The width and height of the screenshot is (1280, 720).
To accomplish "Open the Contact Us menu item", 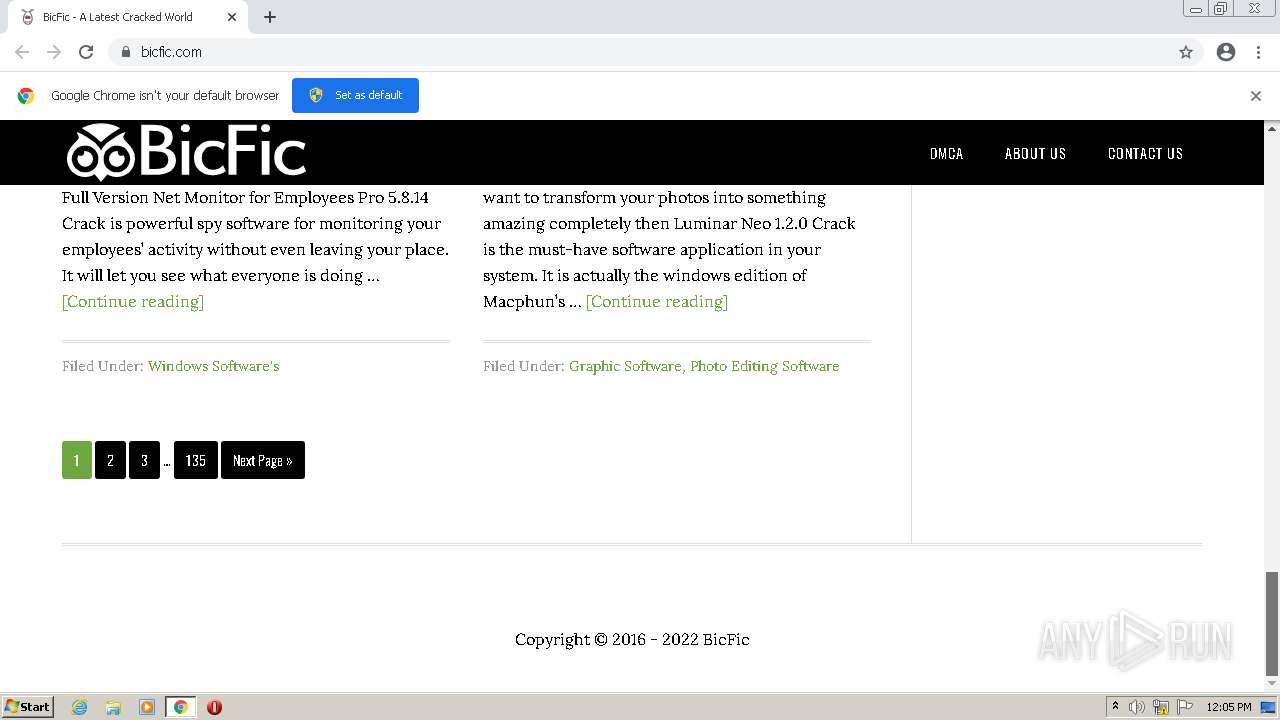I will [1145, 153].
